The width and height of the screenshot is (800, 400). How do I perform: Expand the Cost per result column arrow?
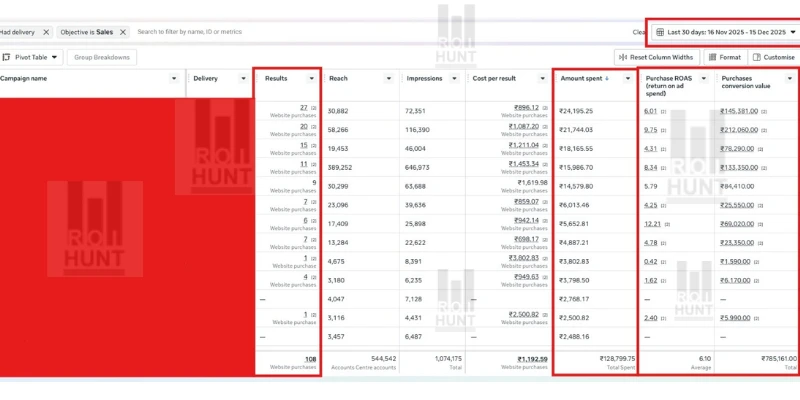[542, 79]
